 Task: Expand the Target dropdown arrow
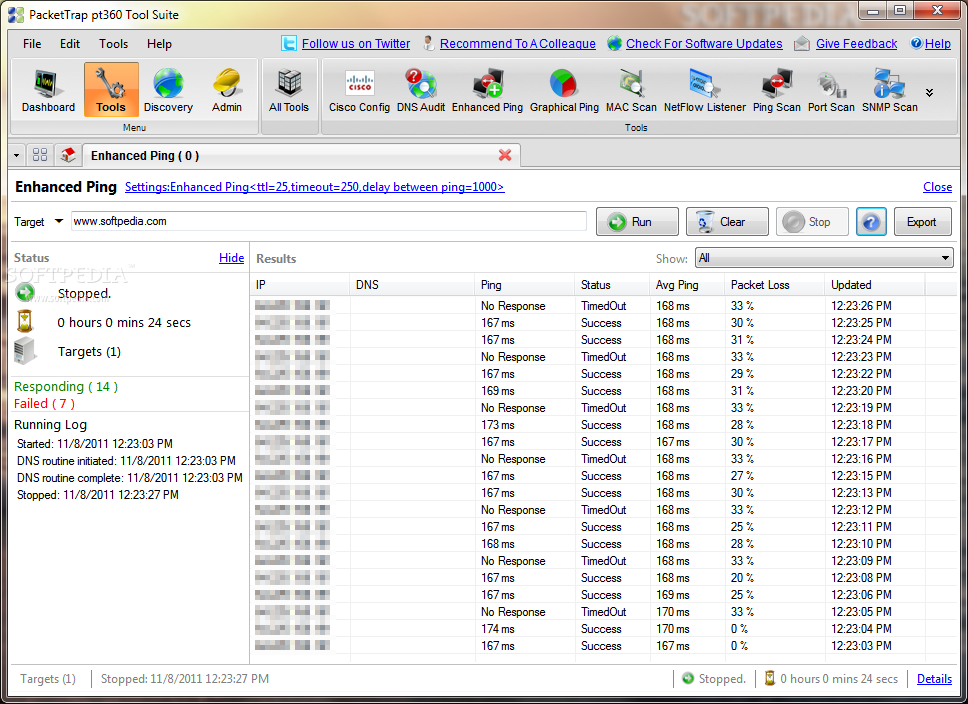point(59,221)
